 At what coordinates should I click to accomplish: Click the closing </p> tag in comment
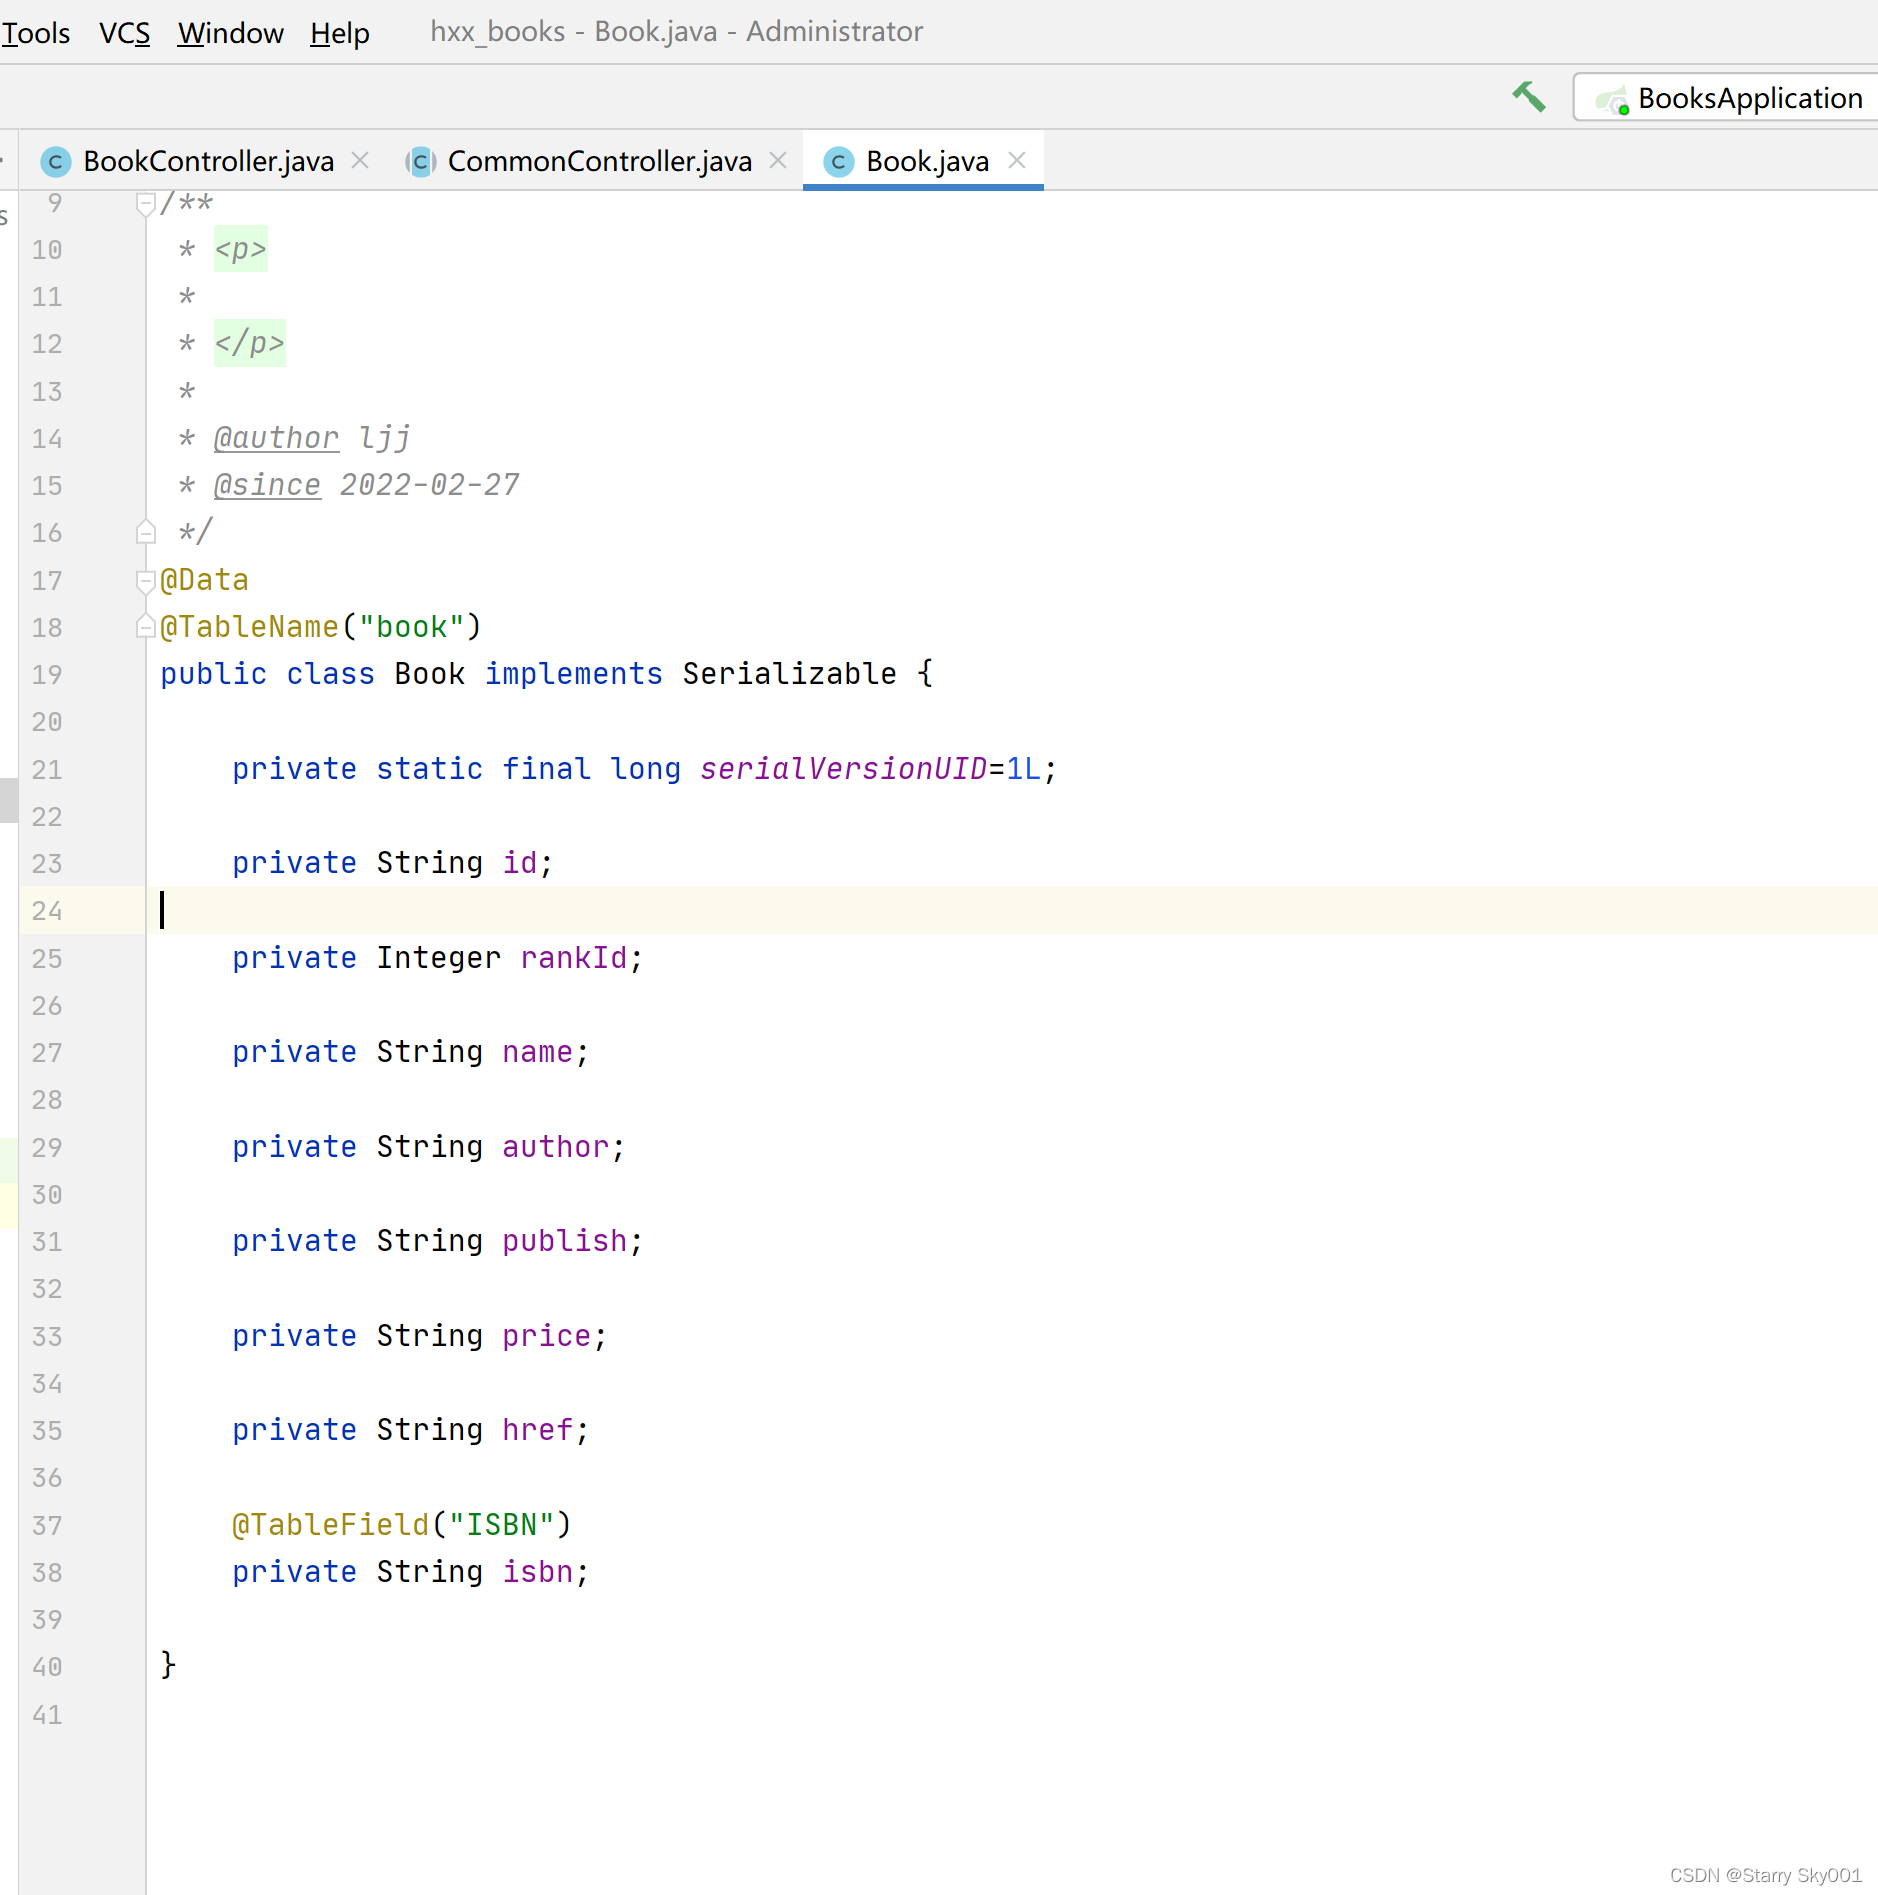[249, 343]
